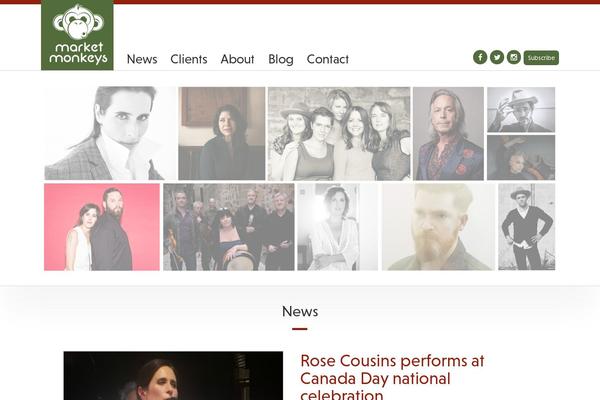Open the News menu item
600x400 pixels.
tap(142, 59)
